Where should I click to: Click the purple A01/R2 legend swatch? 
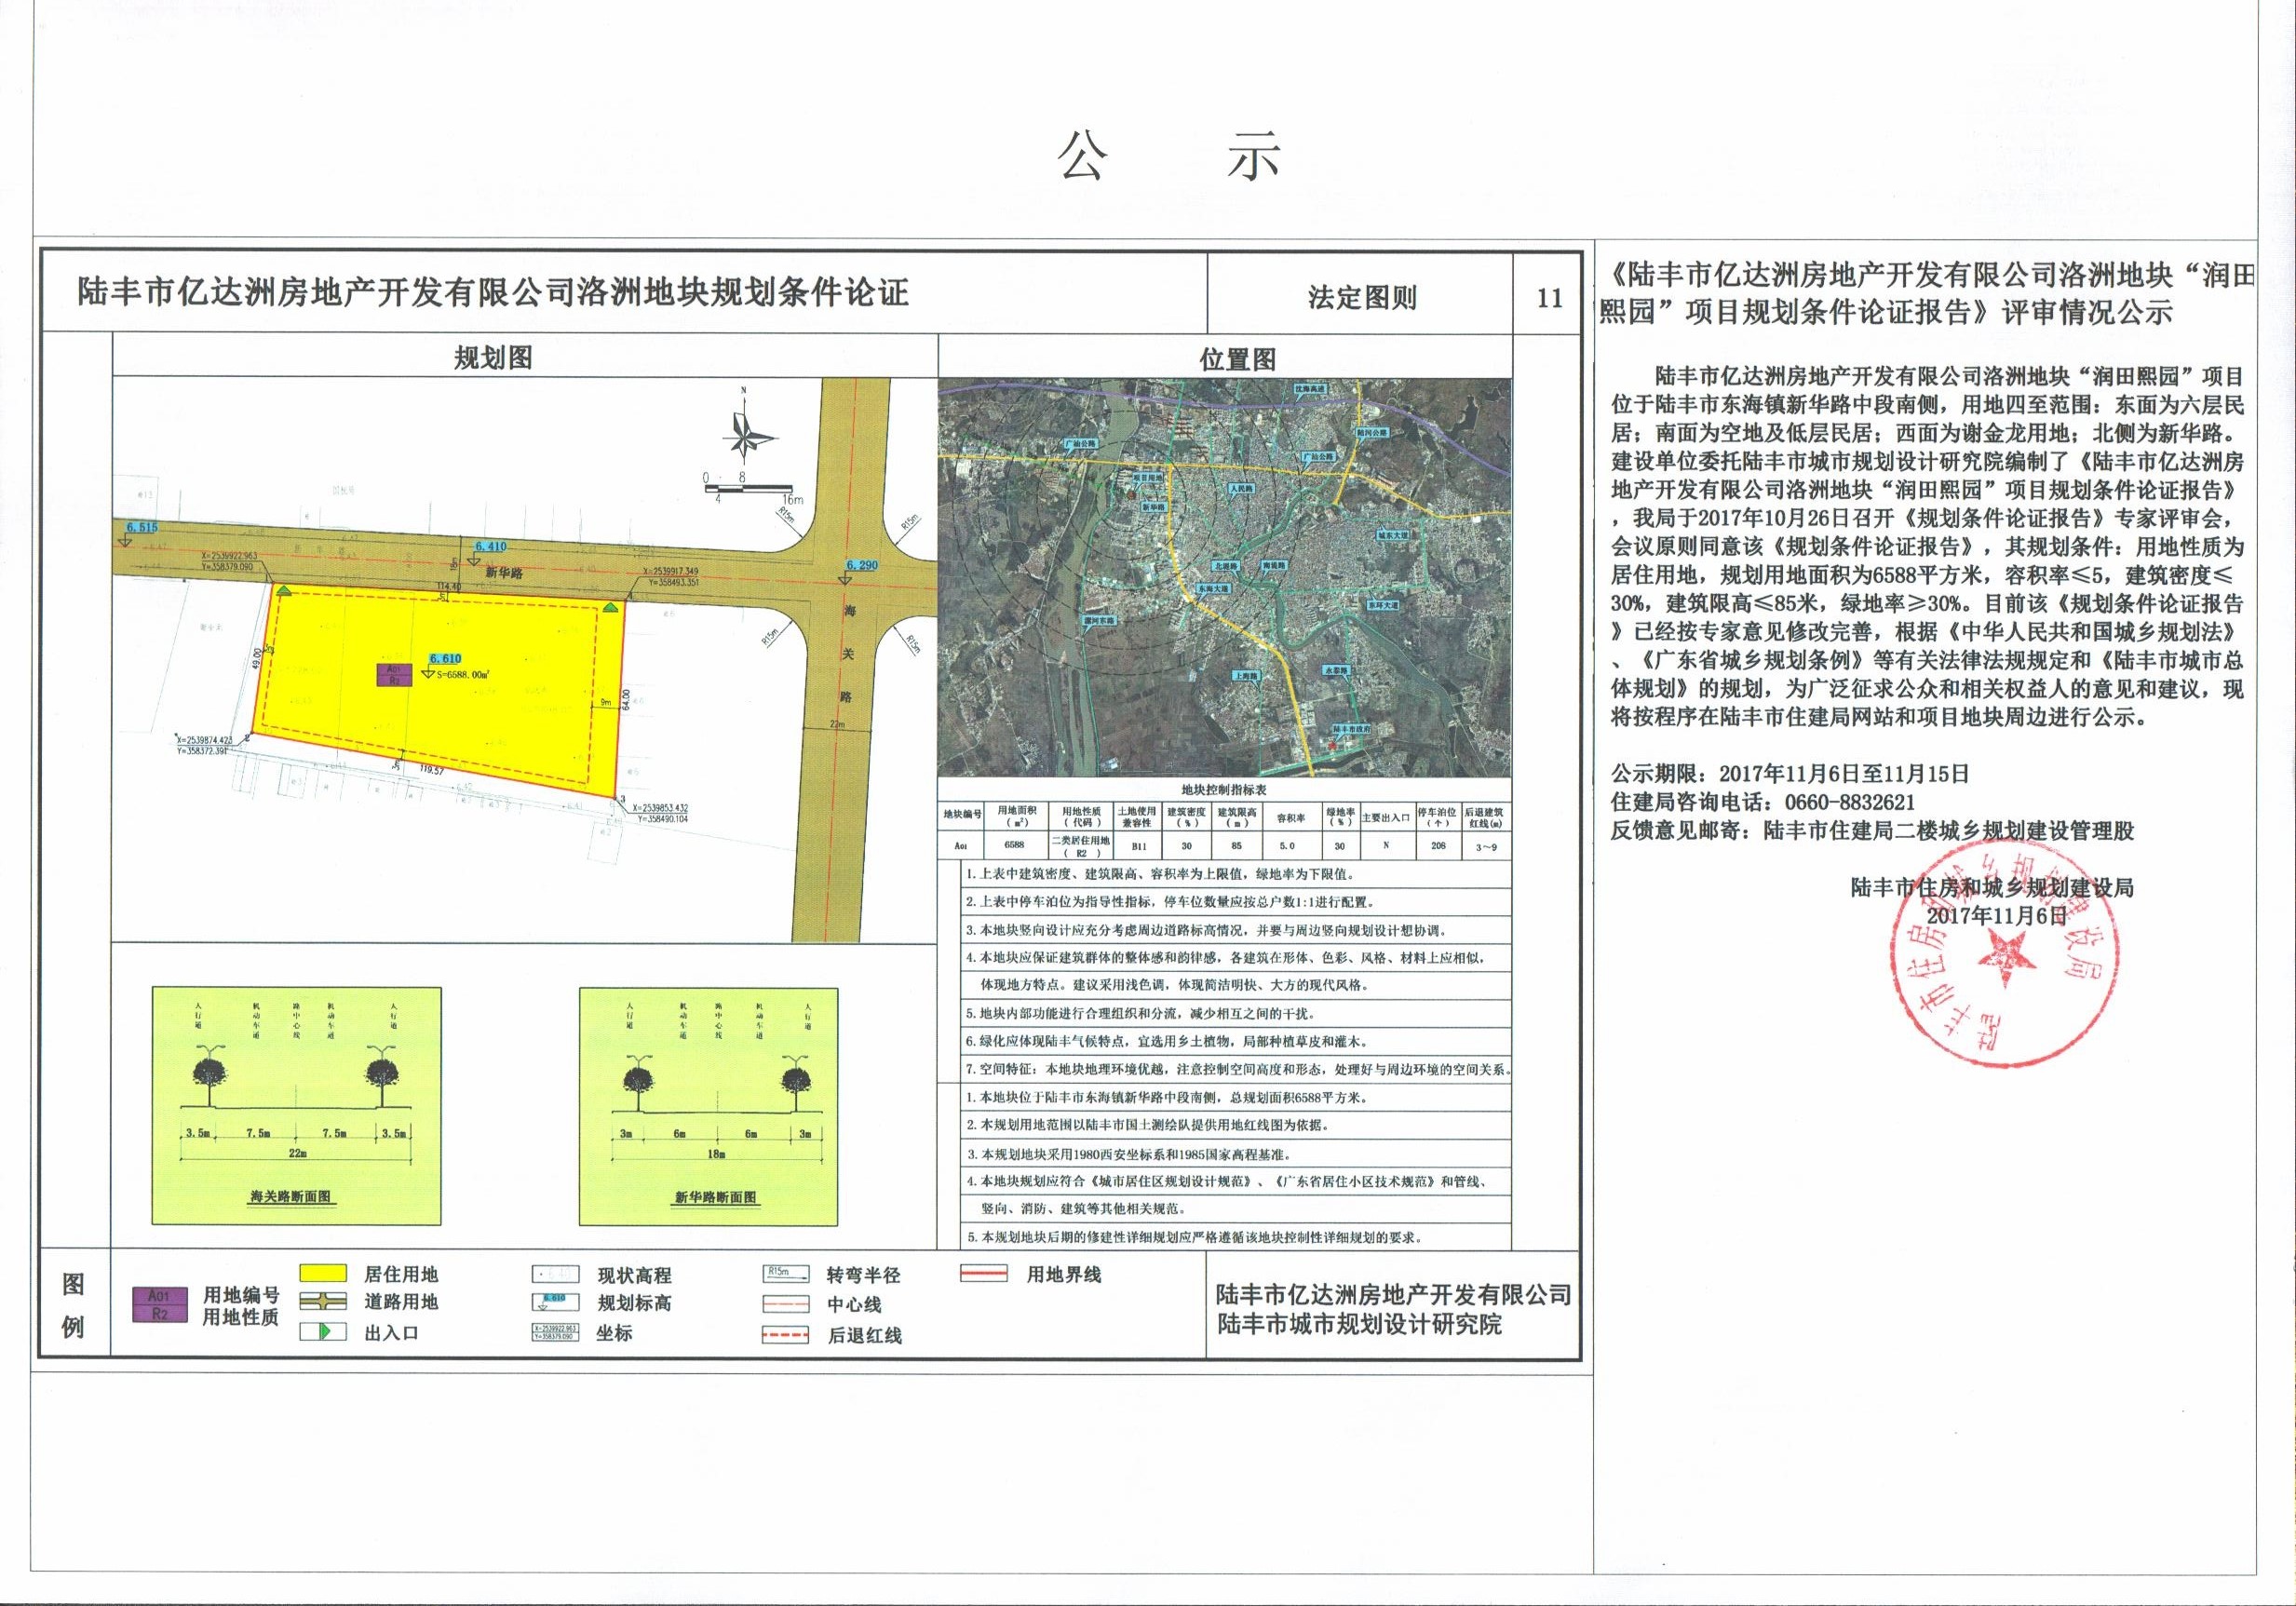(160, 1304)
